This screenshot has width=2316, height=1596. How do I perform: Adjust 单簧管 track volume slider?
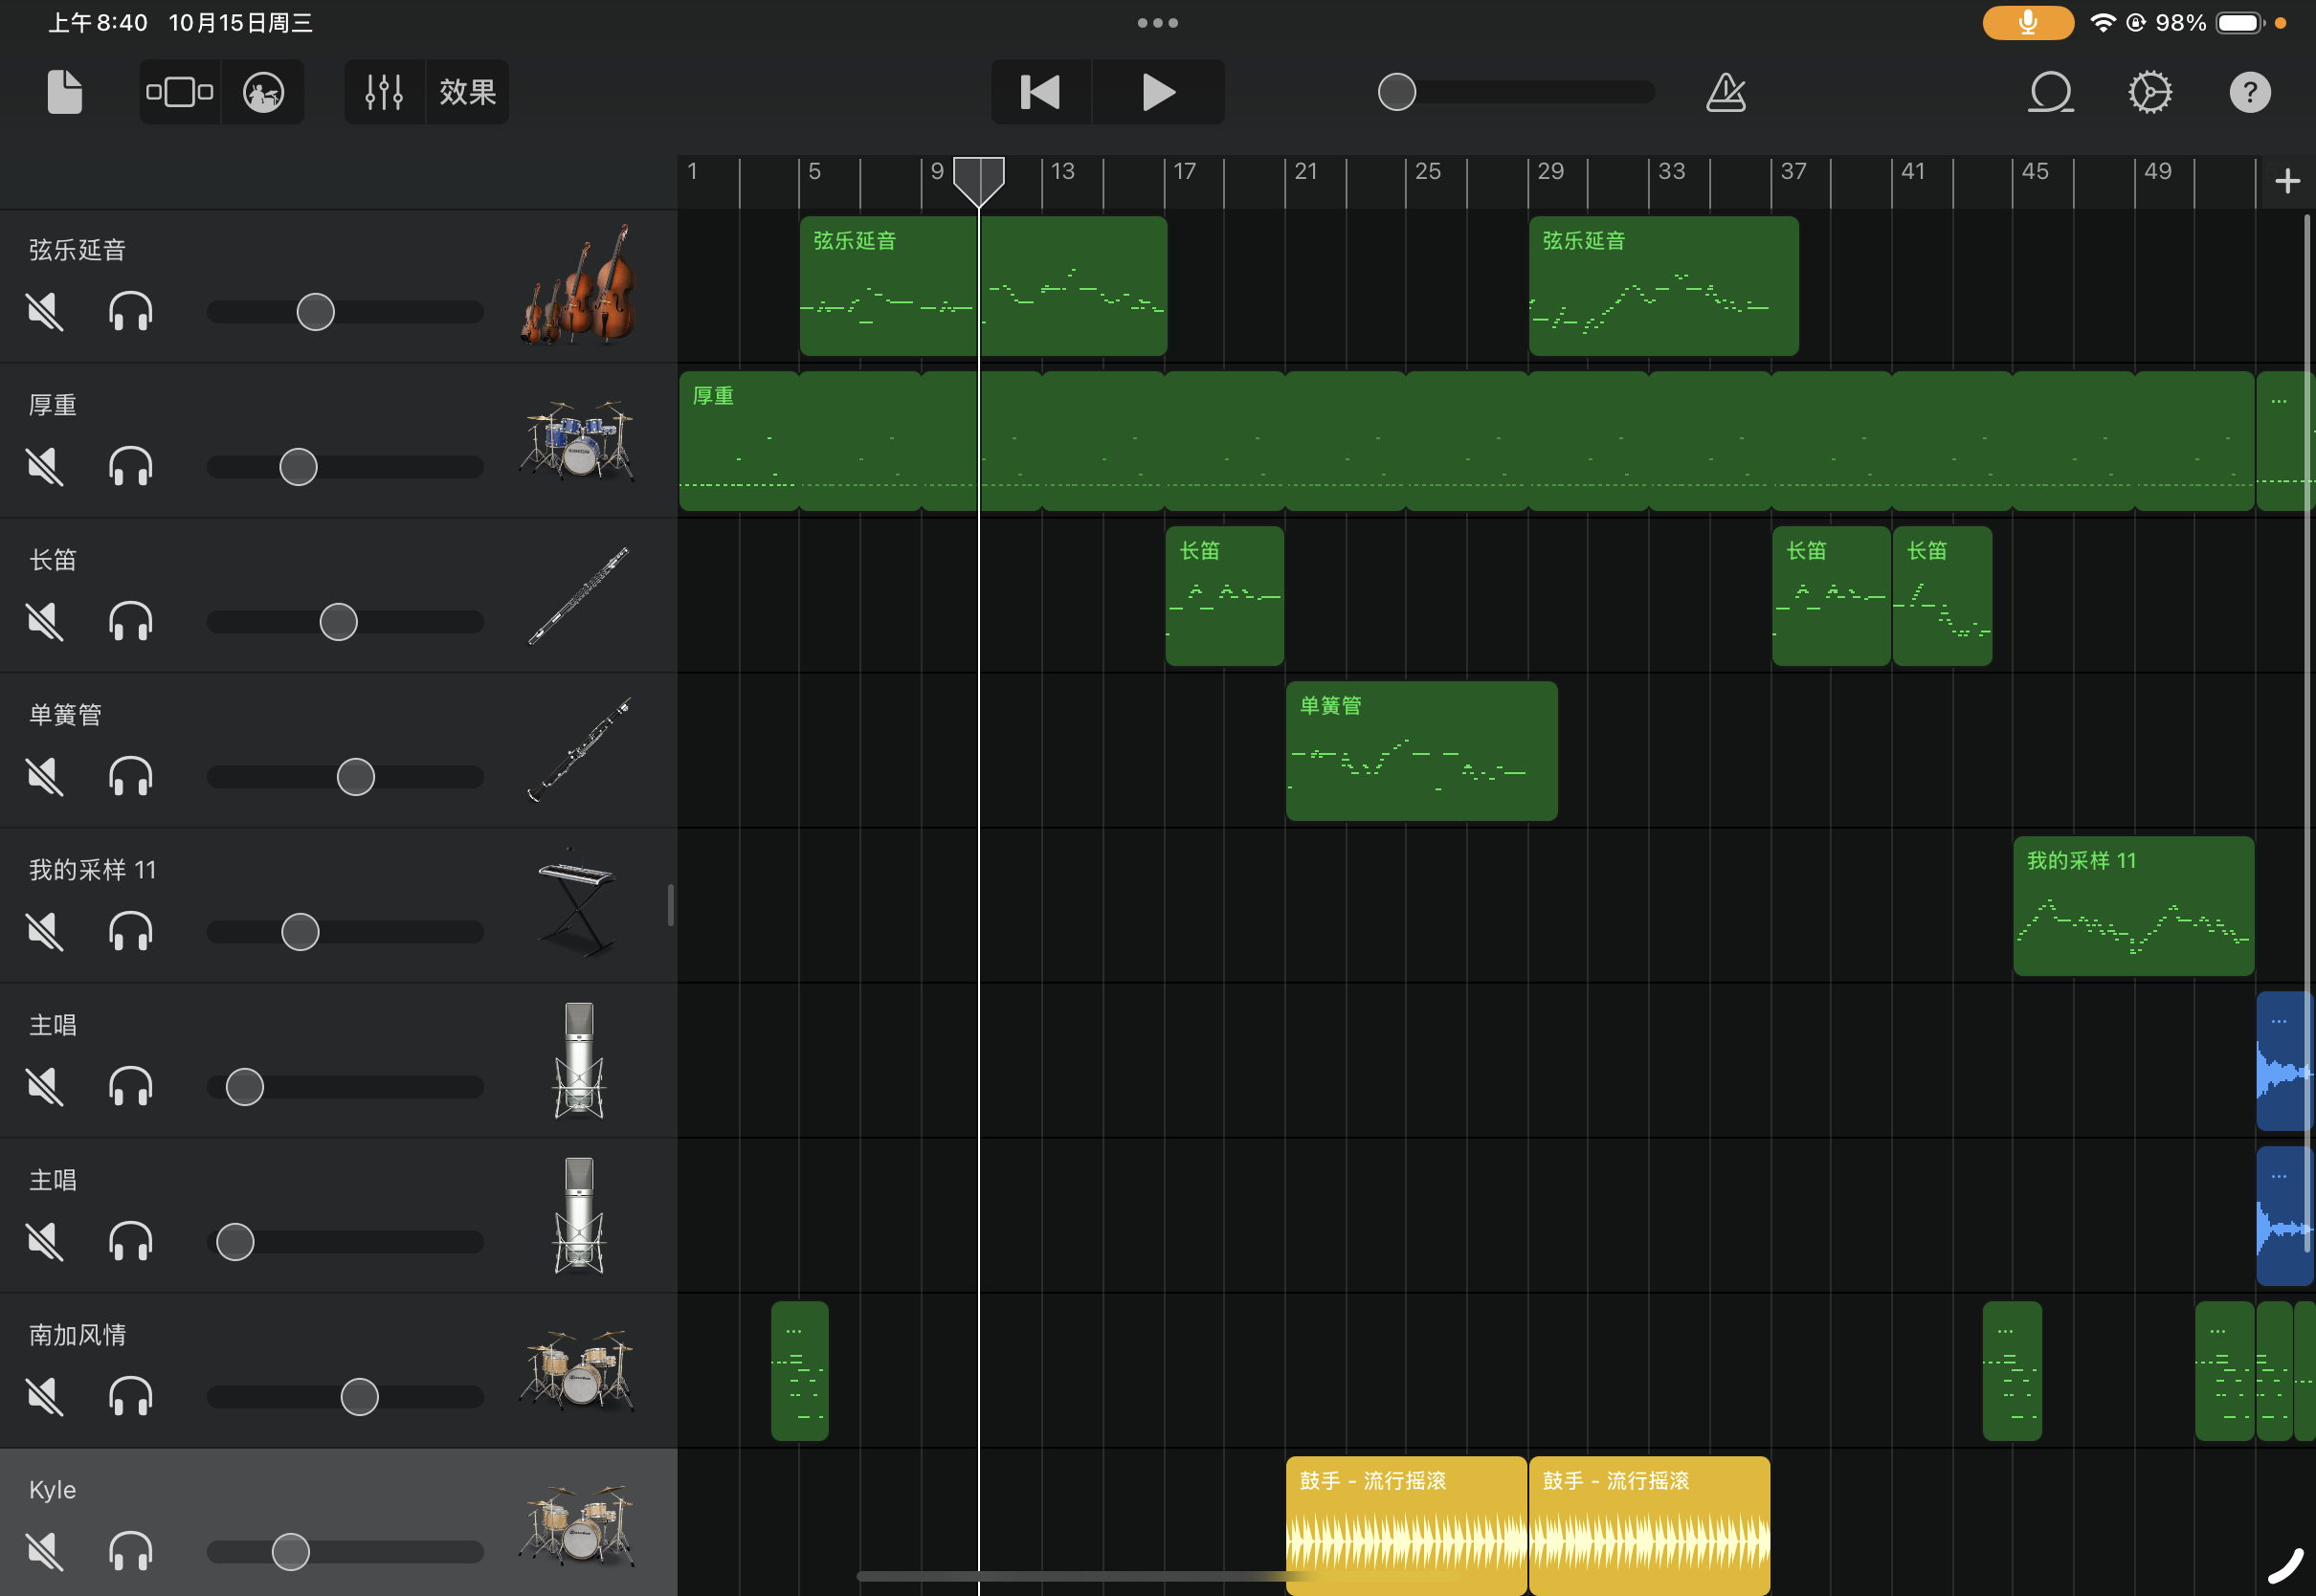pyautogui.click(x=356, y=777)
